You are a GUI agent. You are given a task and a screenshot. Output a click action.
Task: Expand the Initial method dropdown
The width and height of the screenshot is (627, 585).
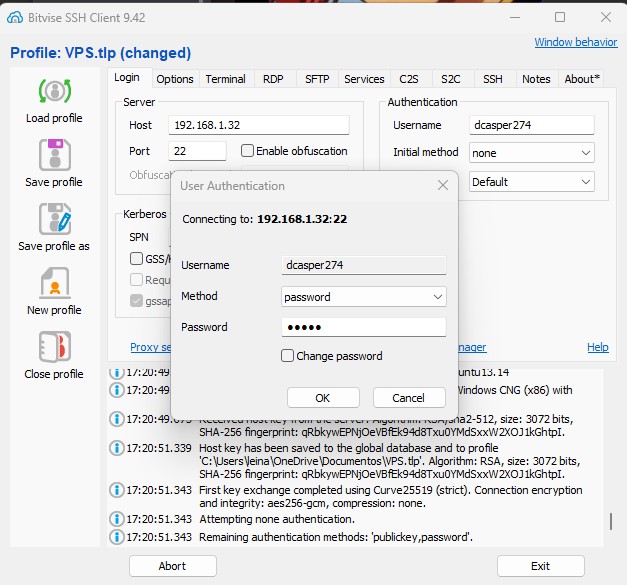coord(531,153)
